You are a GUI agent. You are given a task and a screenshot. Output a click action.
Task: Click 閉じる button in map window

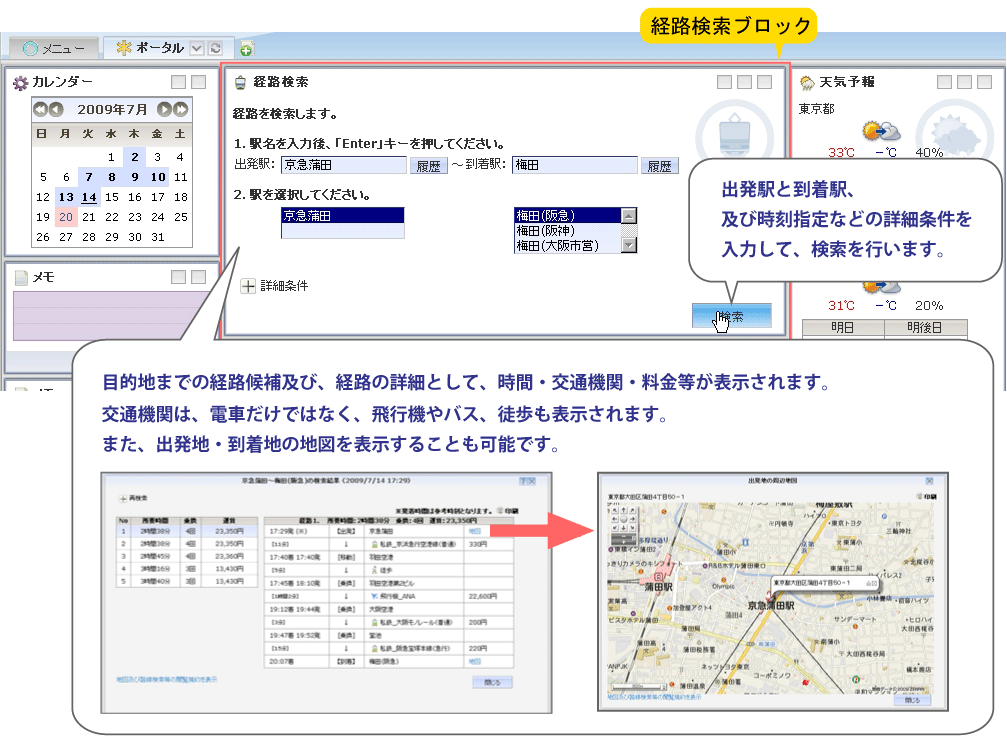click(913, 700)
